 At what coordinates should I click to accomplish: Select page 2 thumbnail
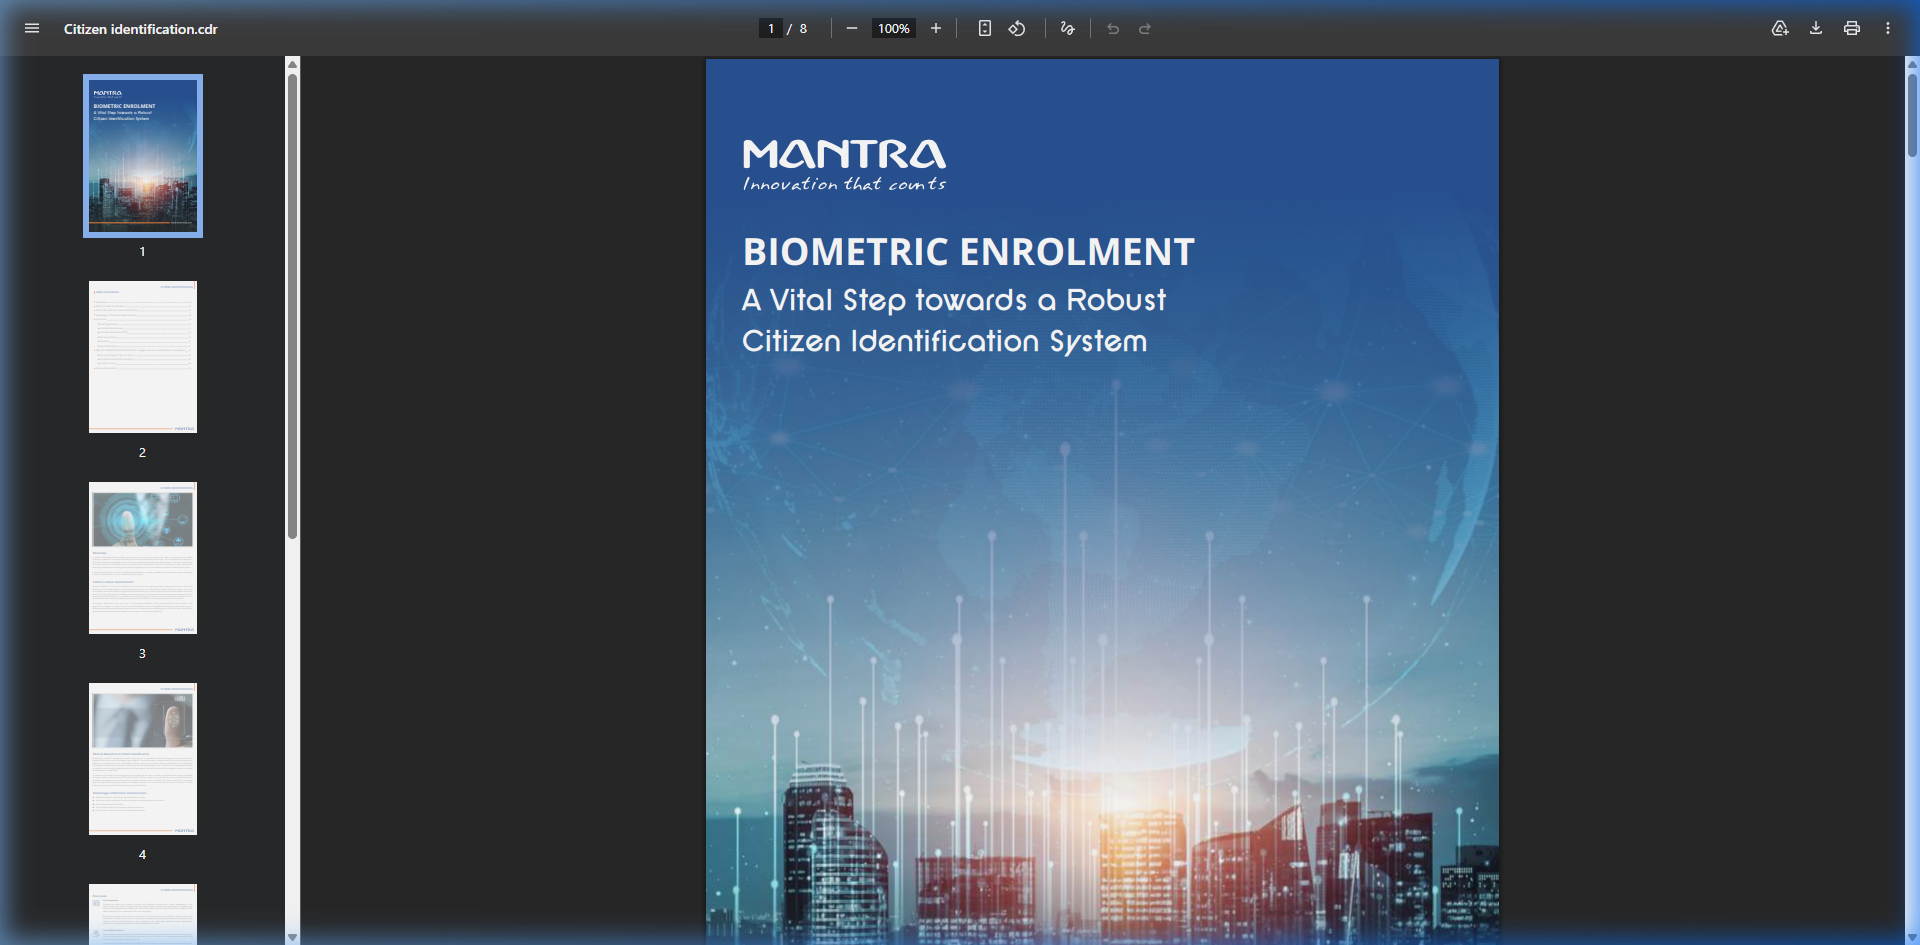tap(143, 357)
